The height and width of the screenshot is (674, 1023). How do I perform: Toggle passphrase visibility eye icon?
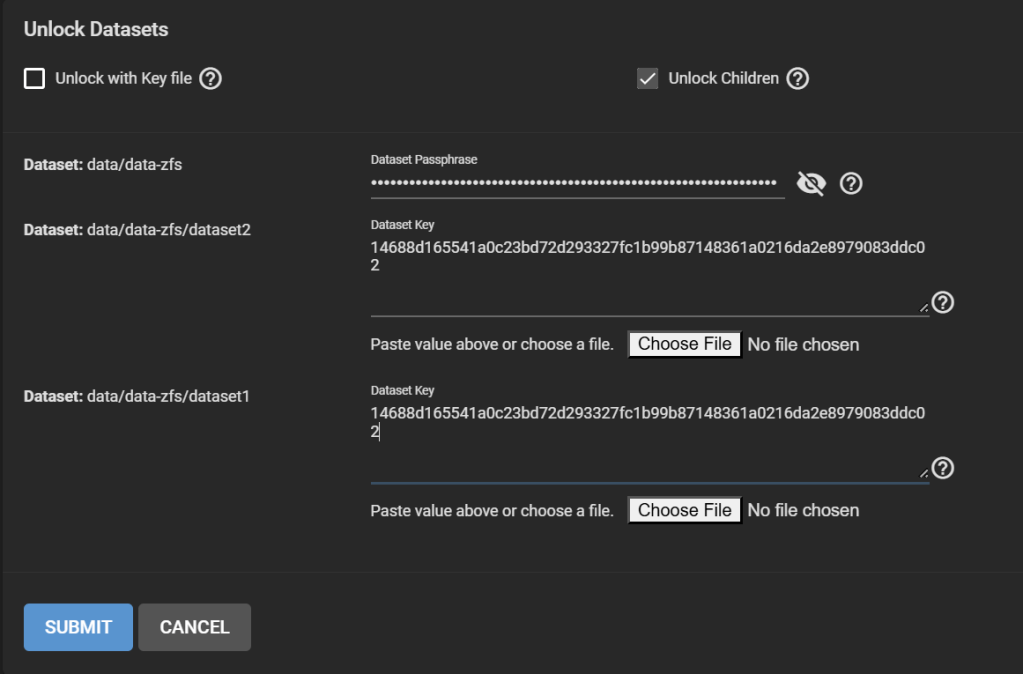click(x=811, y=184)
